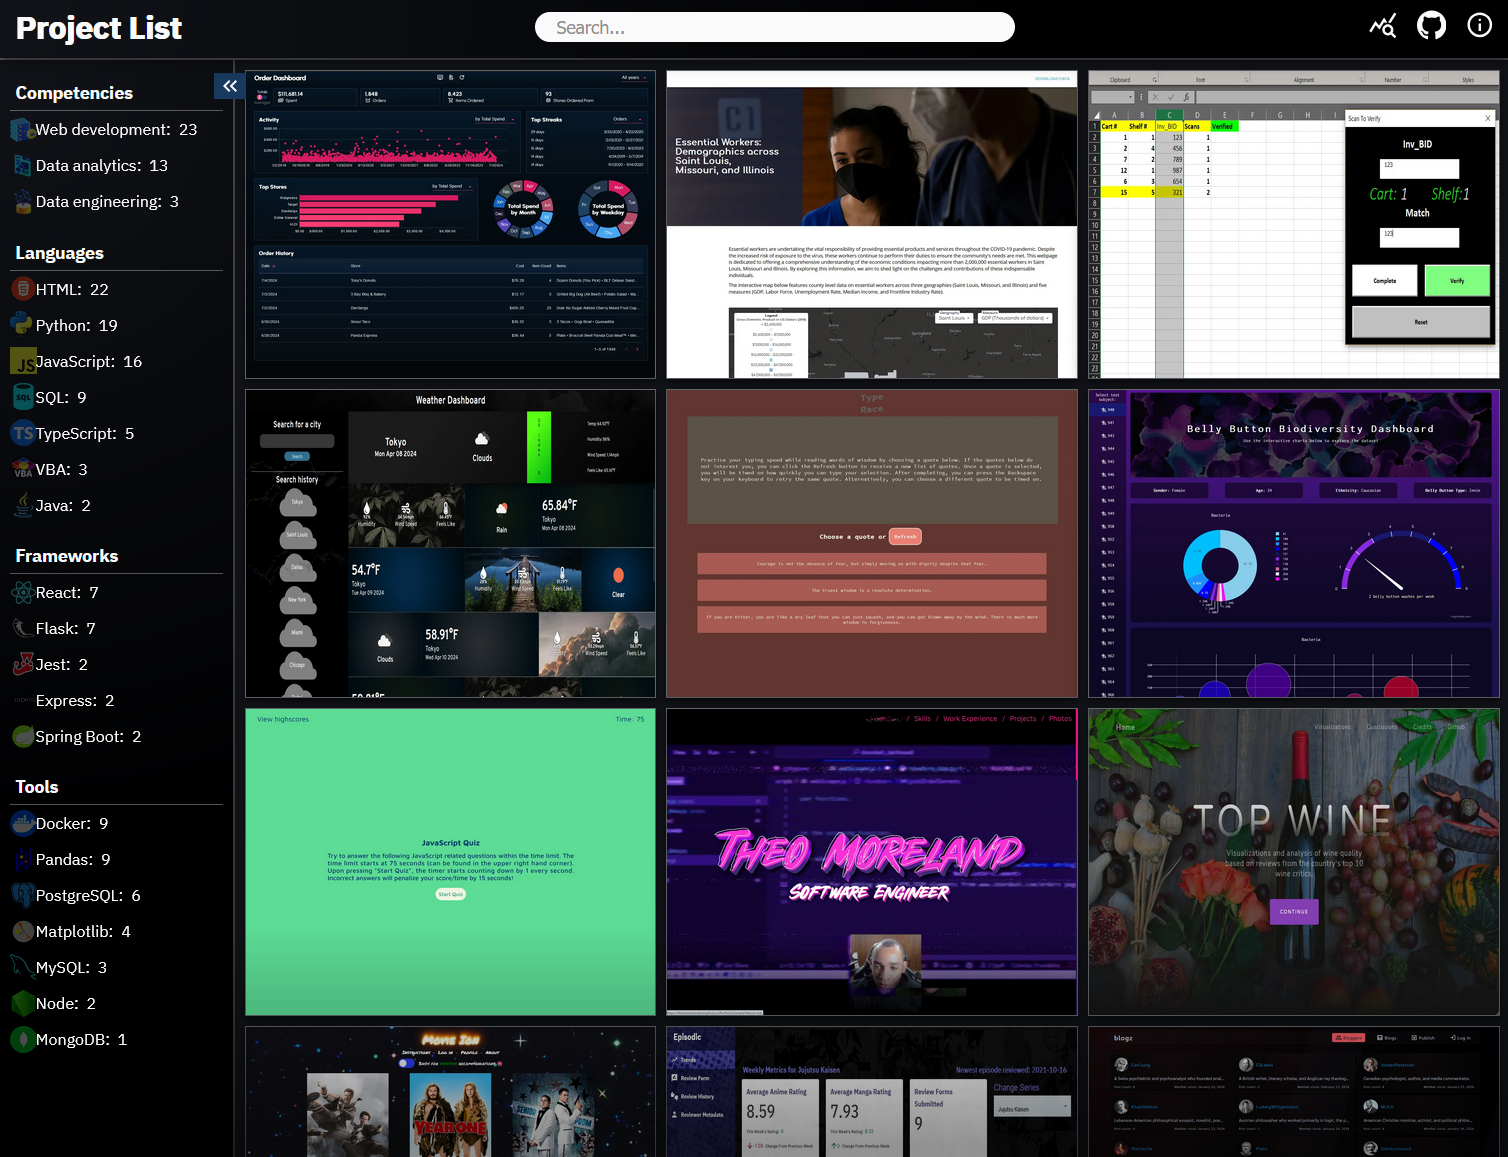Click the SQL language icon
The height and width of the screenshot is (1157, 1508).
(x=23, y=398)
